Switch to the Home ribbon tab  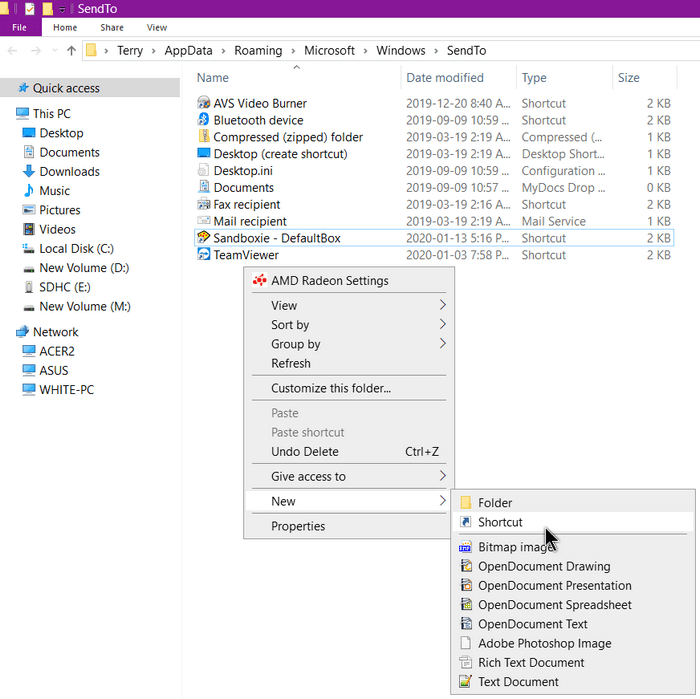coord(65,27)
